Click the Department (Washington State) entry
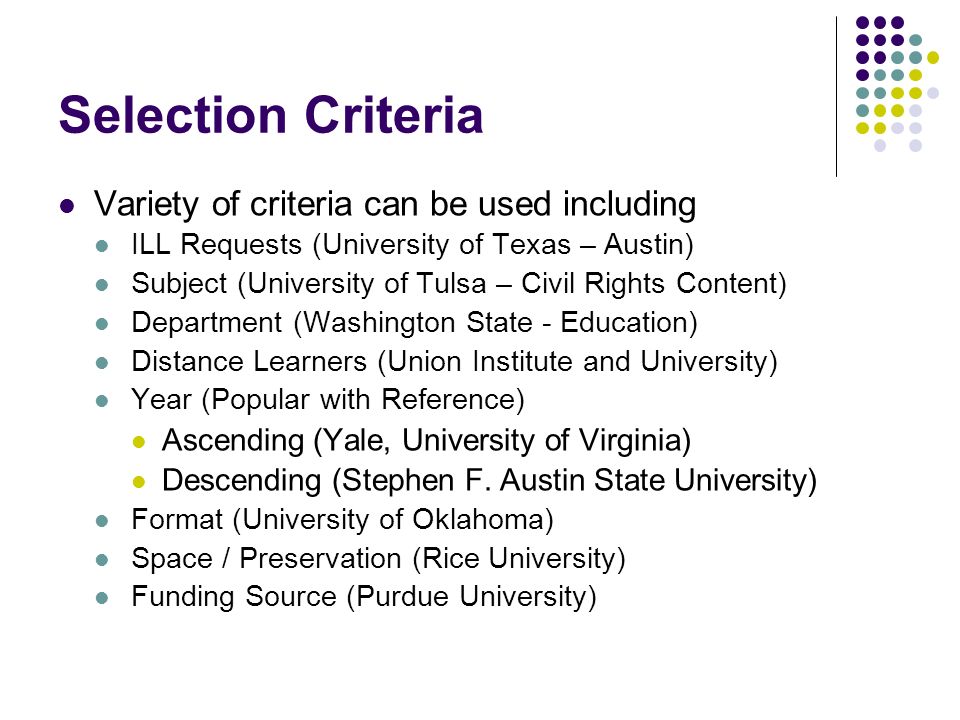The image size is (960, 720). click(x=414, y=323)
